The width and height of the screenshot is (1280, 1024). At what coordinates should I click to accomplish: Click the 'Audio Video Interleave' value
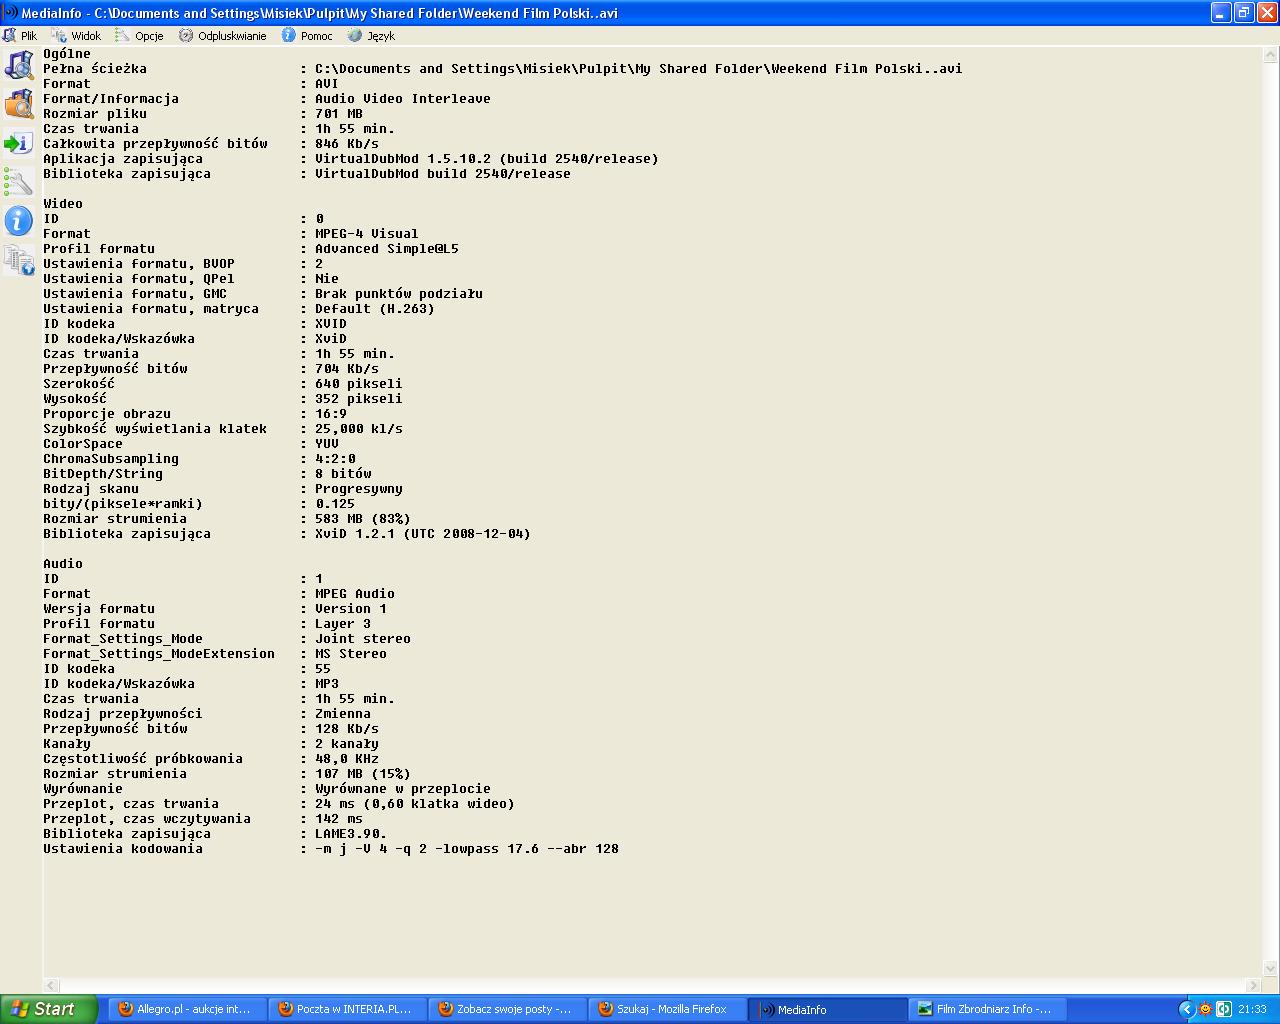pyautogui.click(x=403, y=99)
